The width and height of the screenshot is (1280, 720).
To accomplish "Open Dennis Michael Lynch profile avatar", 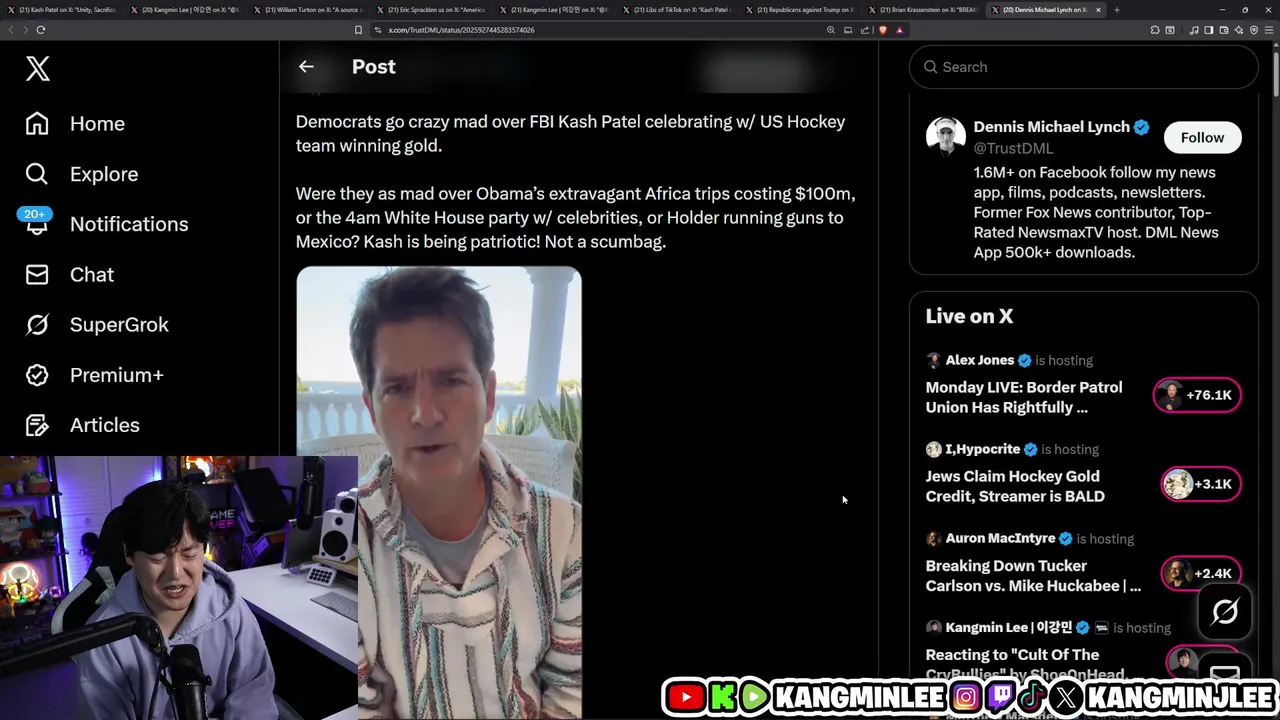I will [x=945, y=137].
